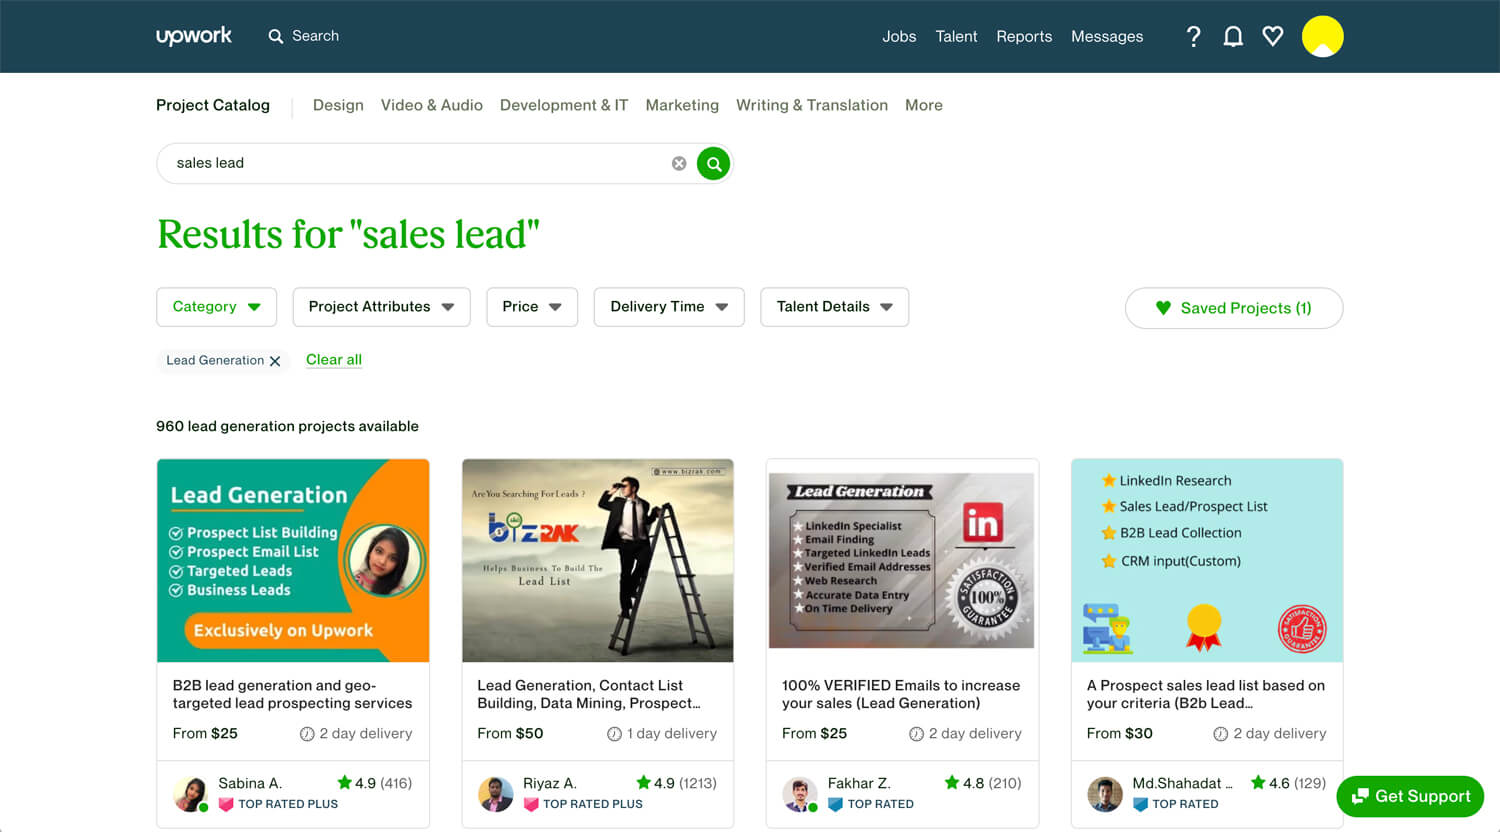Open the LinkedIn Research teal thumbnail
1500x832 pixels.
pyautogui.click(x=1207, y=560)
